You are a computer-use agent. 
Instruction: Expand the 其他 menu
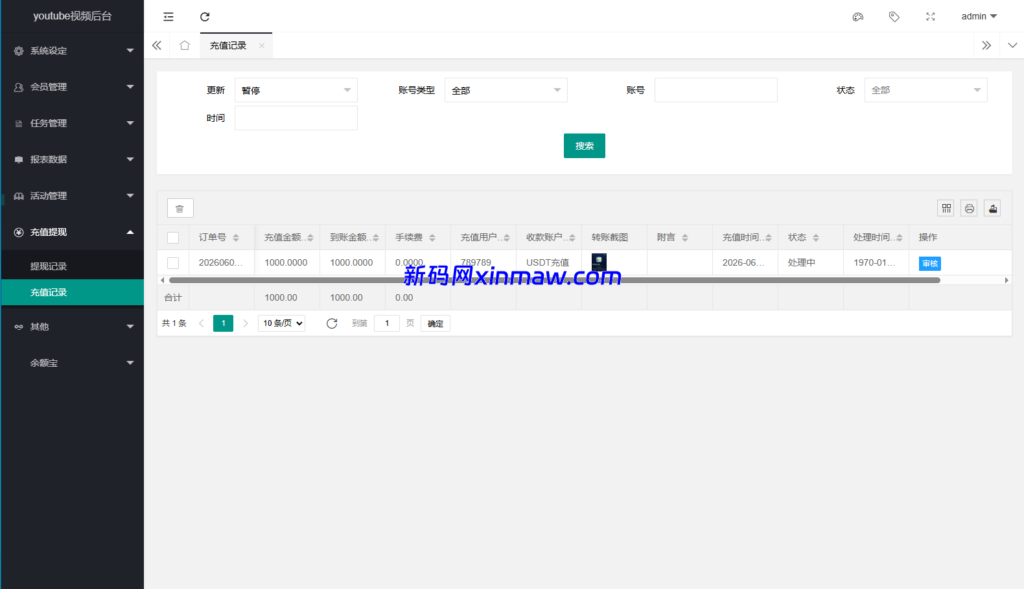pos(72,326)
